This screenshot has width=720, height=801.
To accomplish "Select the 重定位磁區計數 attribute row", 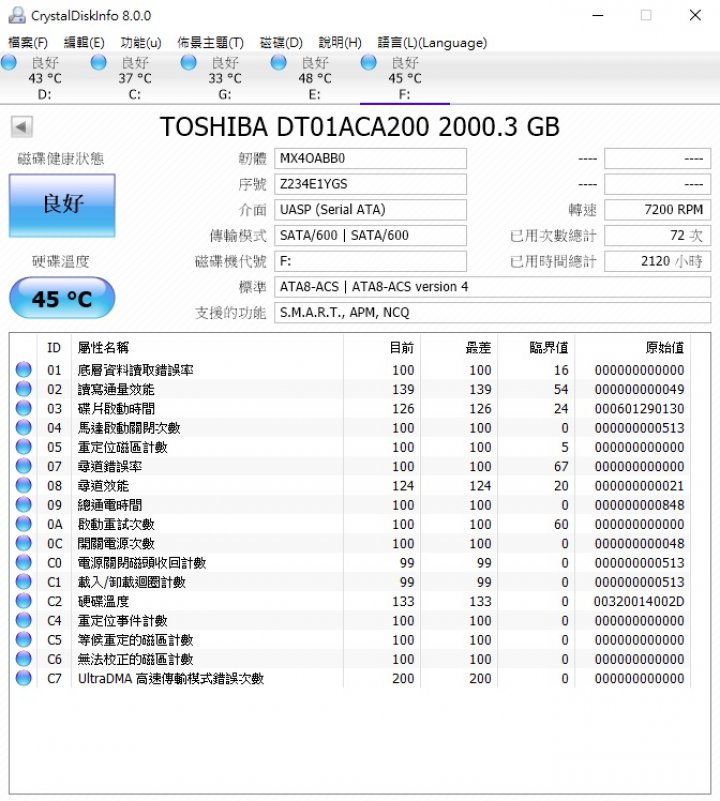I will pyautogui.click(x=350, y=446).
